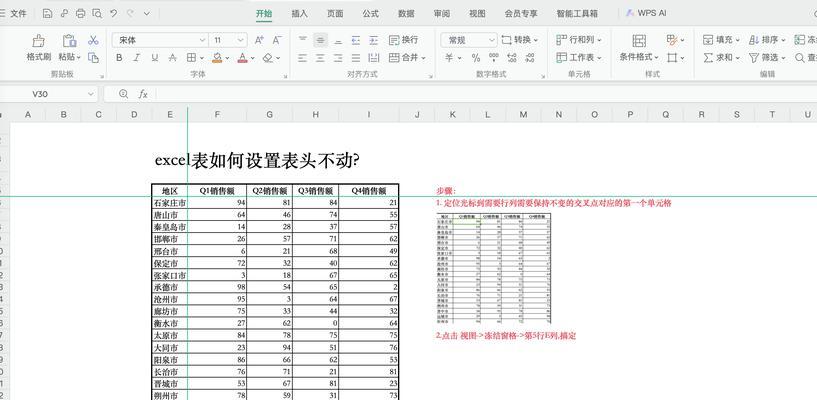Click the distributed alignment icon
The image size is (817, 400).
[374, 58]
